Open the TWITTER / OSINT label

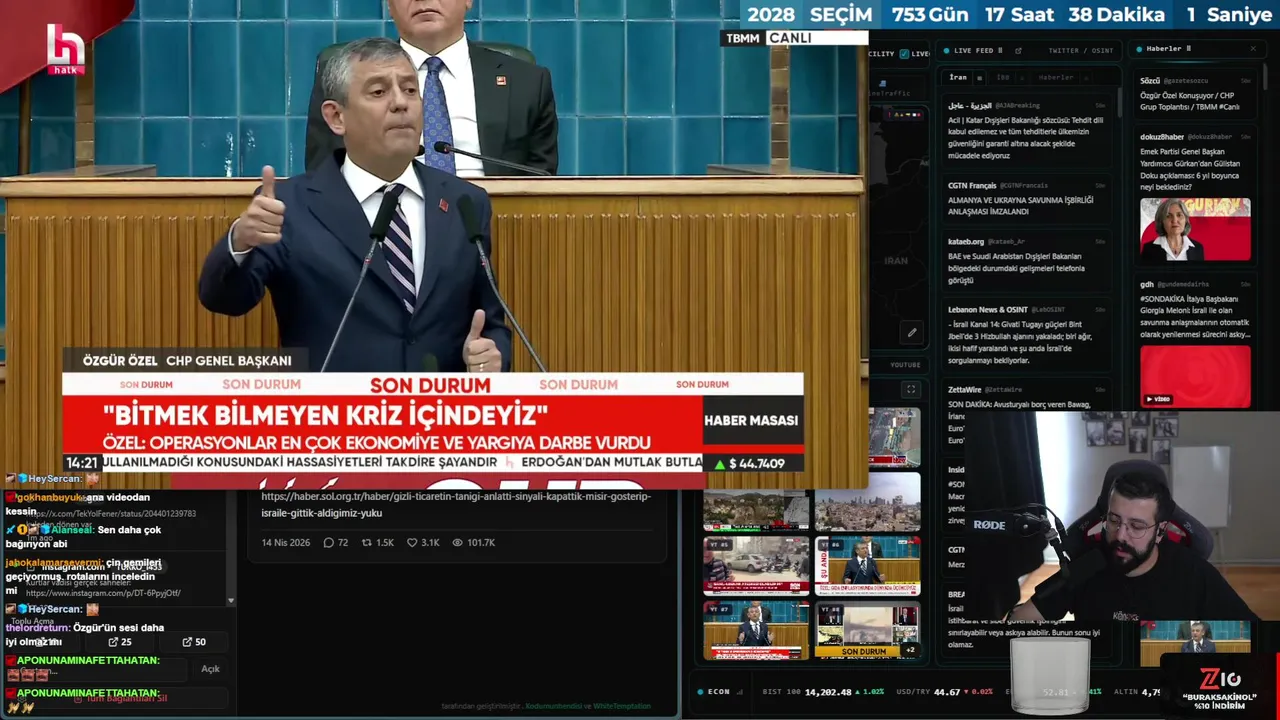[1080, 50]
